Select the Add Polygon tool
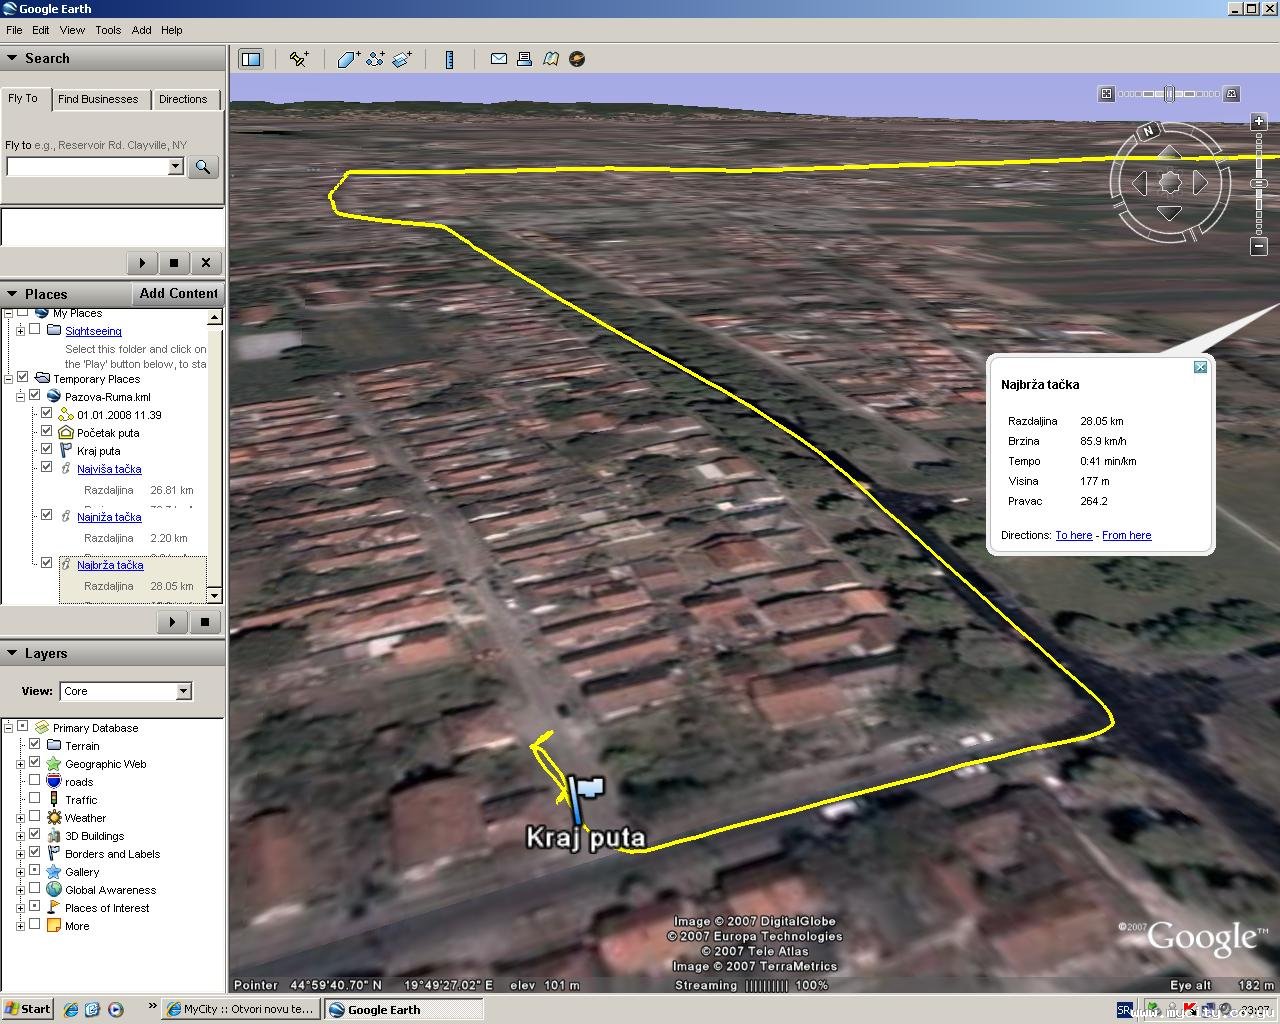This screenshot has height=1024, width=1280. pyautogui.click(x=347, y=59)
